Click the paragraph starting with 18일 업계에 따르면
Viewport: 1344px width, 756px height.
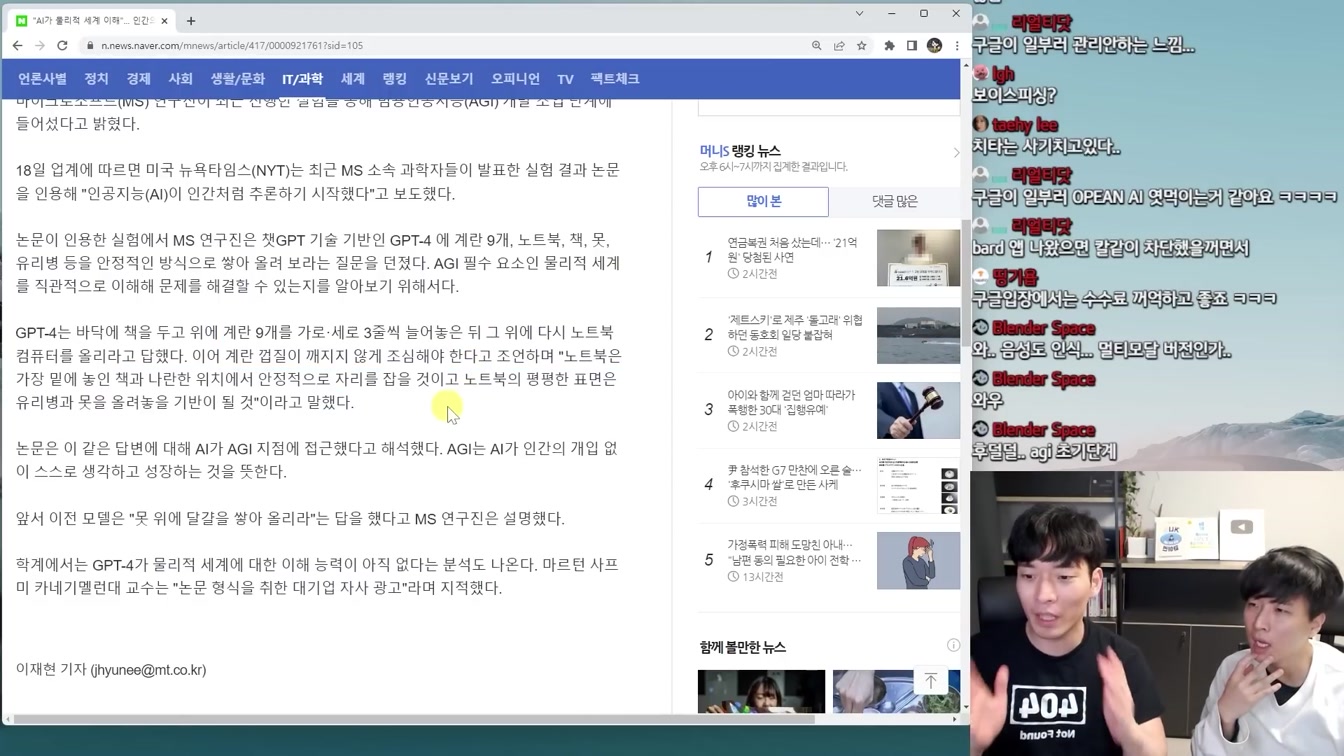pyautogui.click(x=318, y=182)
